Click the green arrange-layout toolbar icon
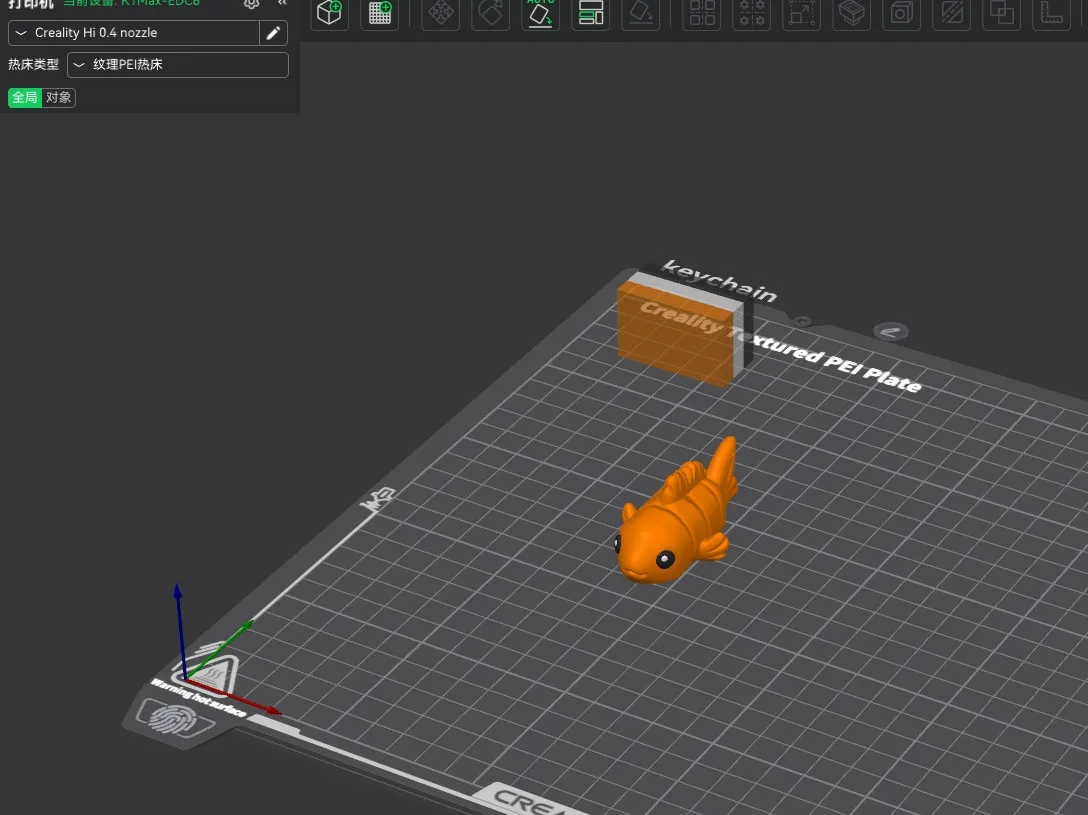The width and height of the screenshot is (1088, 815). pyautogui.click(x=590, y=12)
